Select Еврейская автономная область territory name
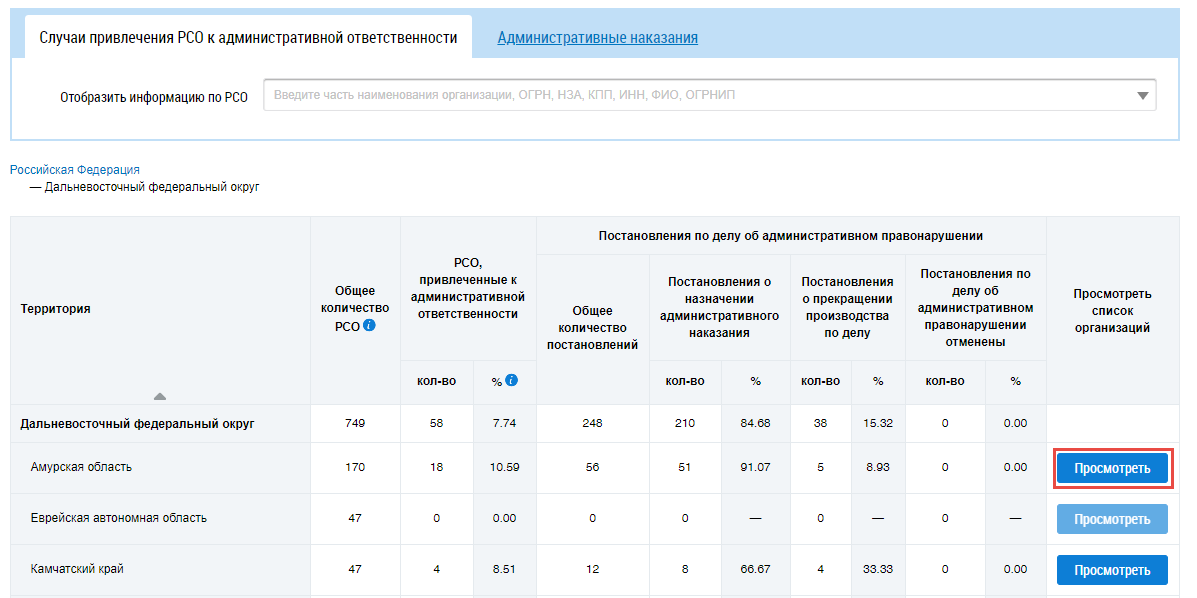Image resolution: width=1197 pixels, height=598 pixels. tap(118, 518)
